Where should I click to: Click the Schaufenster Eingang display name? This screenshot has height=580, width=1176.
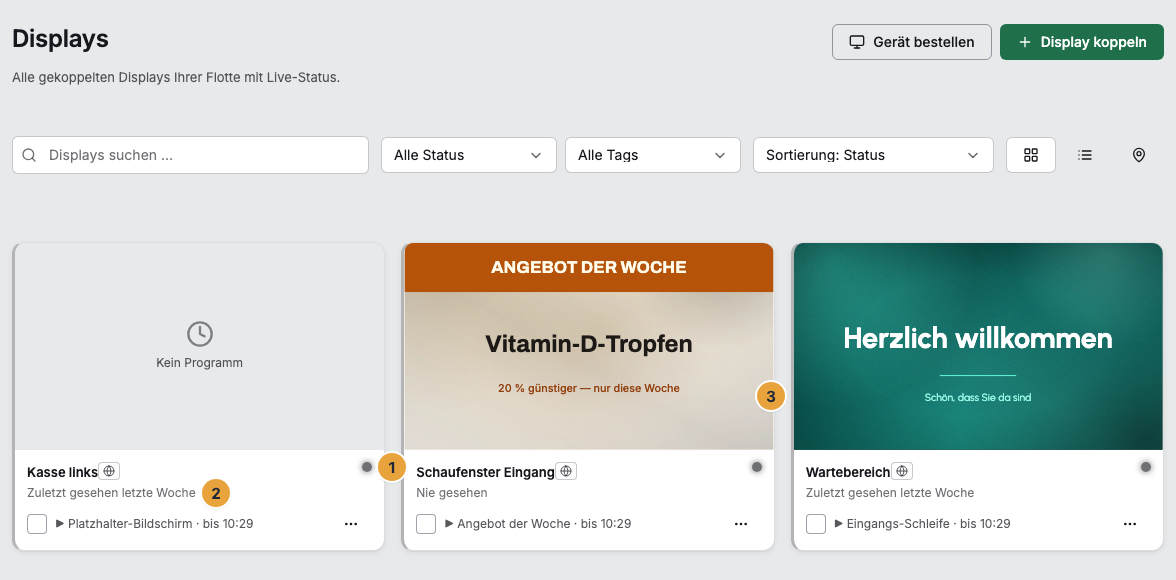tap(485, 472)
